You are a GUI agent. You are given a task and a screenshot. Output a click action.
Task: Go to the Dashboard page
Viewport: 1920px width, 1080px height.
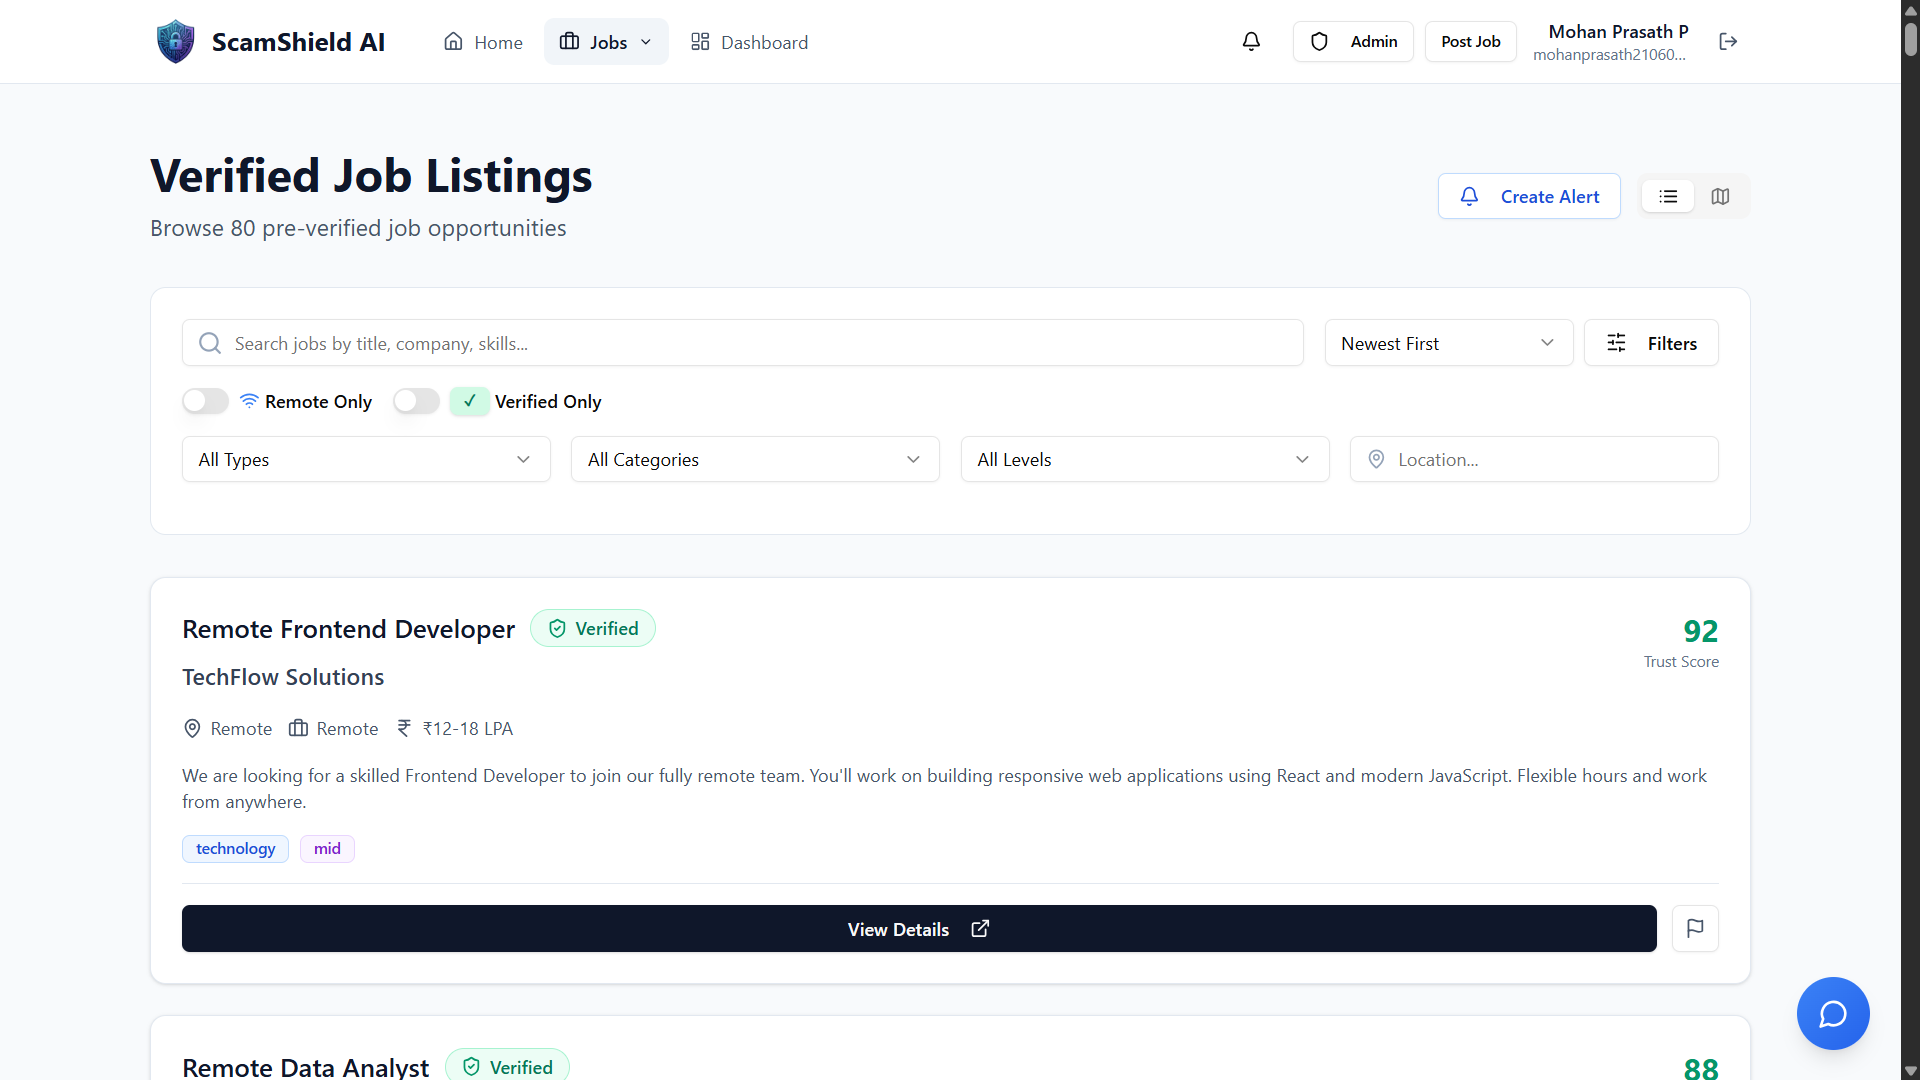750,42
